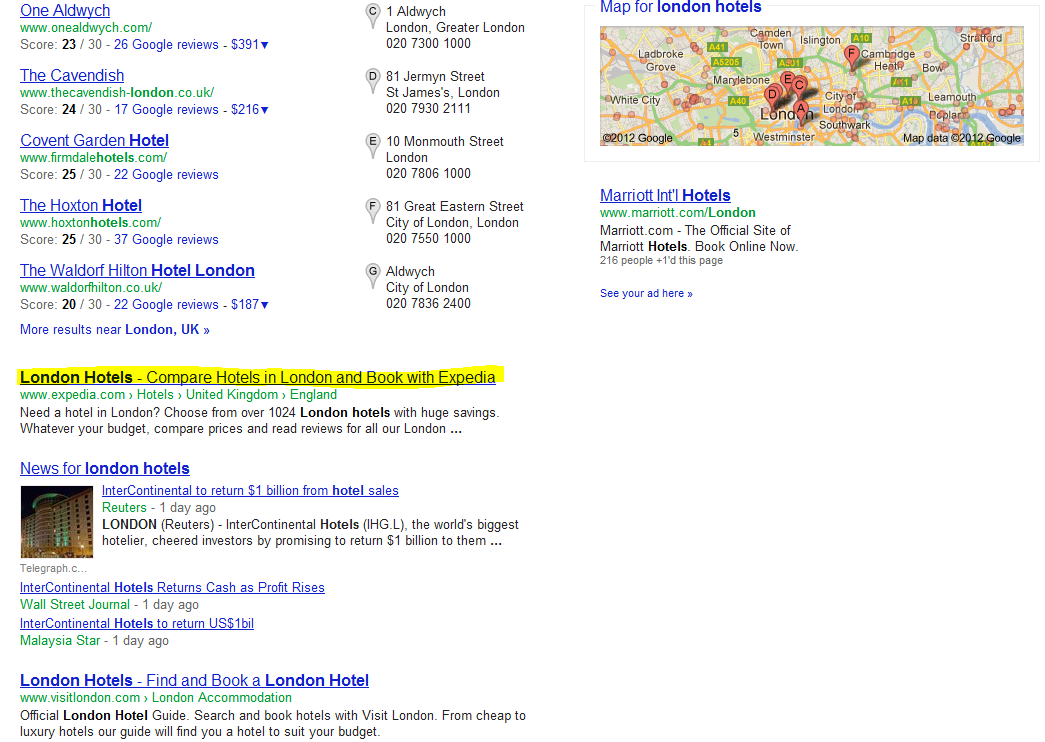This screenshot has height=742, width=1045.
Task: Click www.firmdalehotels.com URL text
Action: 93,158
